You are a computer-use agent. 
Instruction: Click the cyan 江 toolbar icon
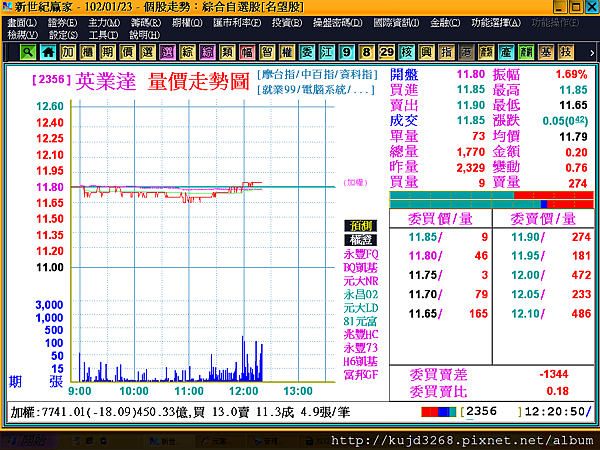click(x=326, y=52)
